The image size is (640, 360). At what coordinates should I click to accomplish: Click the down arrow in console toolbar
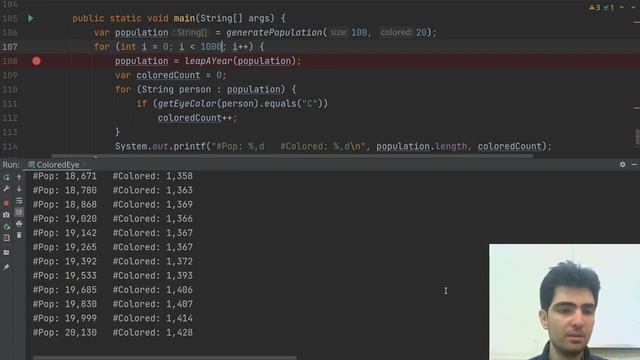(19, 189)
